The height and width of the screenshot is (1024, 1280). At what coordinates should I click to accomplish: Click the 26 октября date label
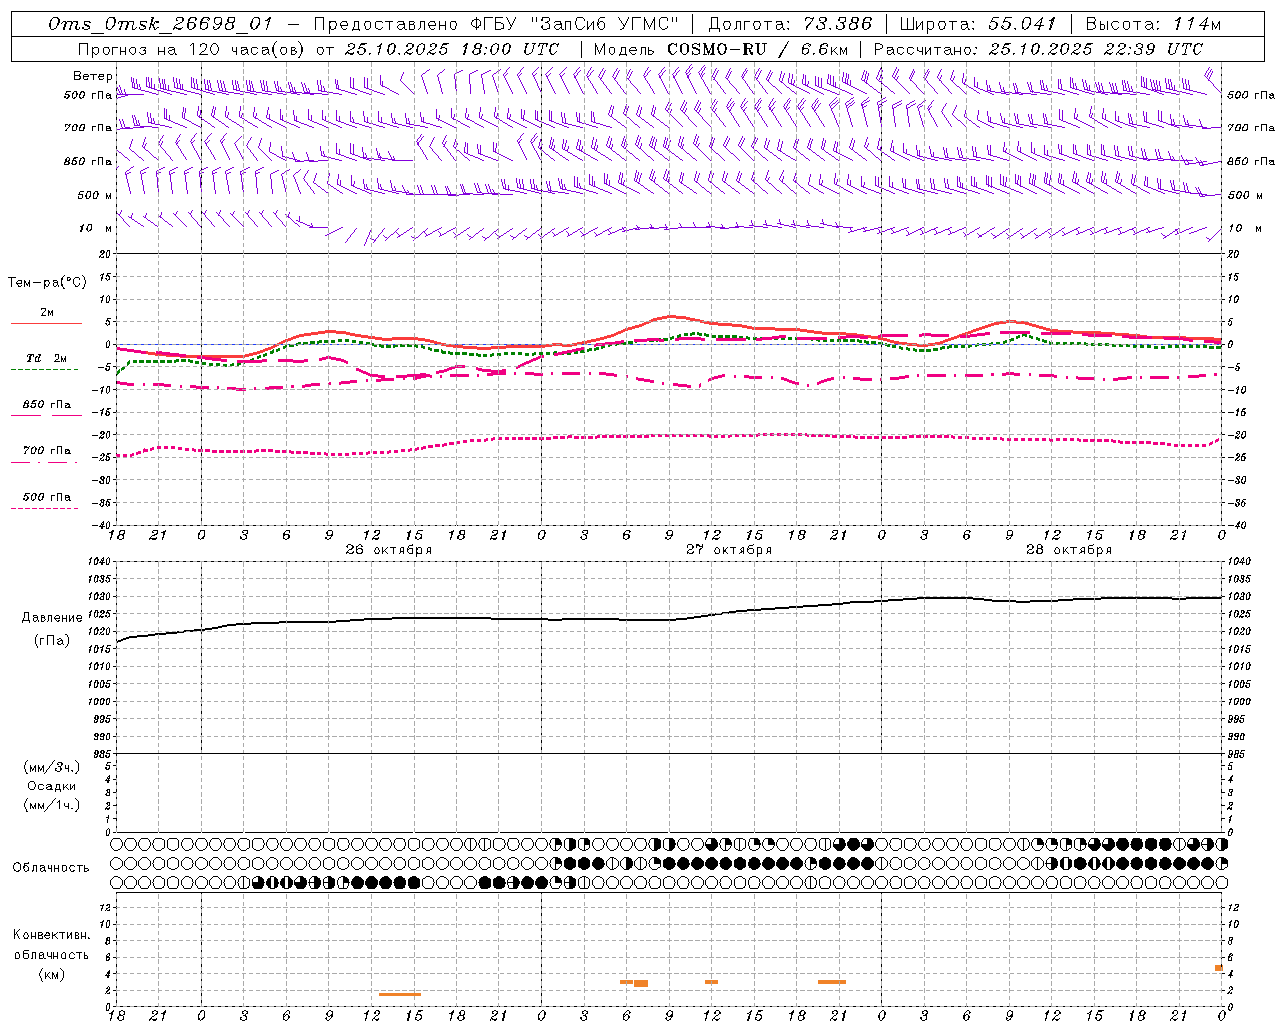(x=389, y=549)
